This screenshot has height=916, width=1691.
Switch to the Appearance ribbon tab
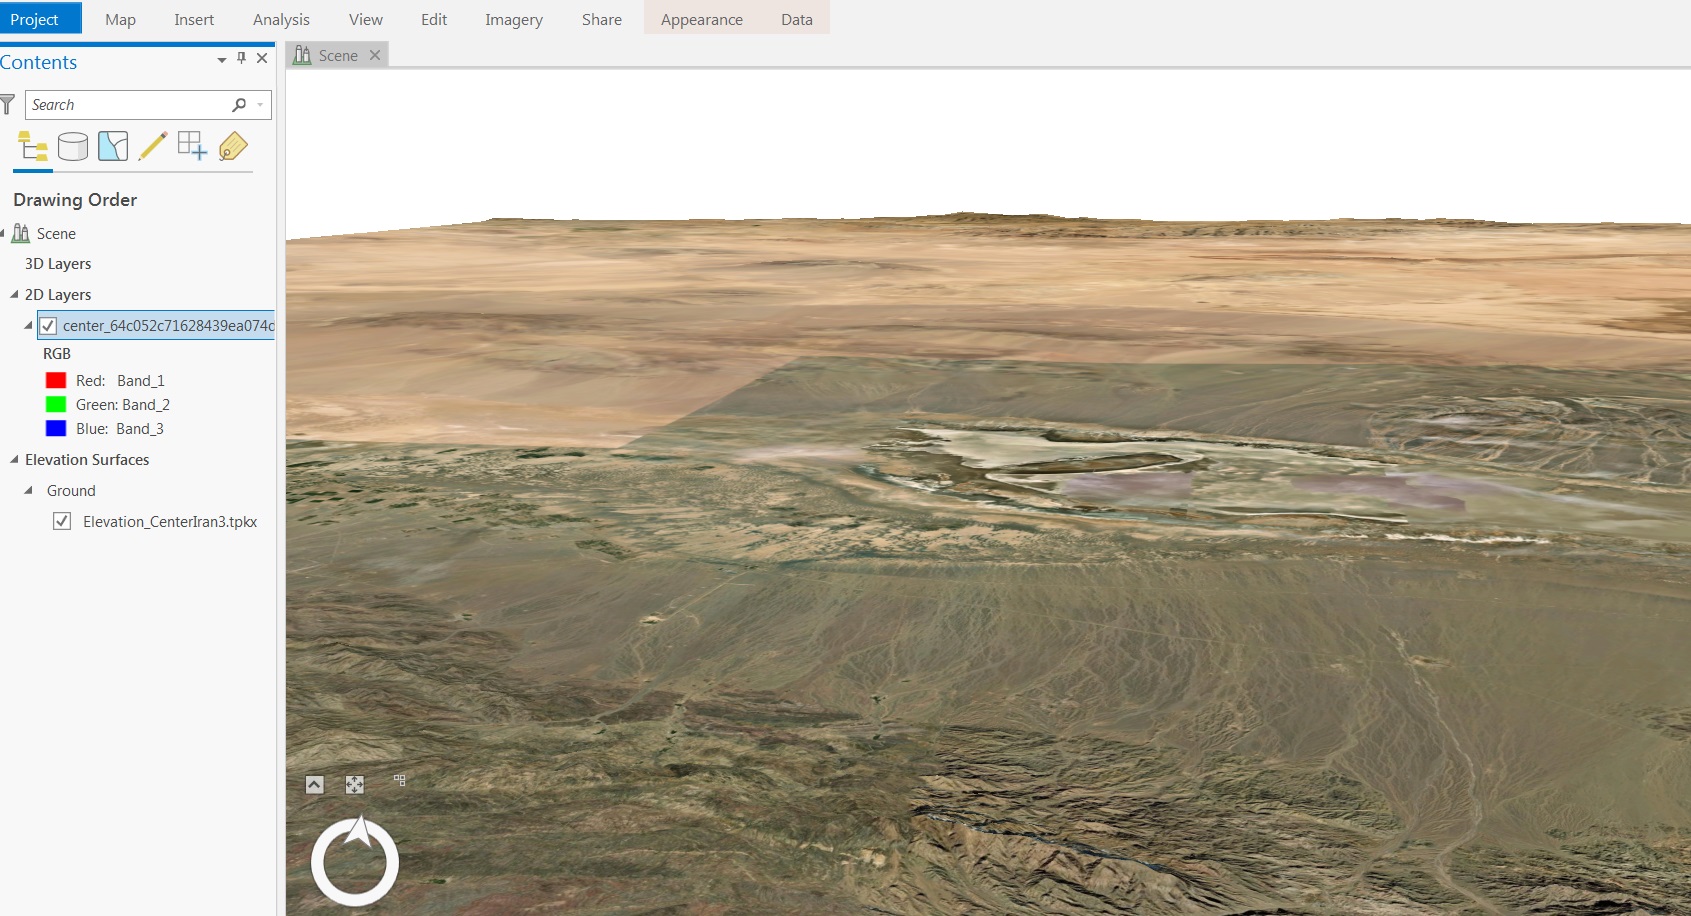(x=700, y=18)
